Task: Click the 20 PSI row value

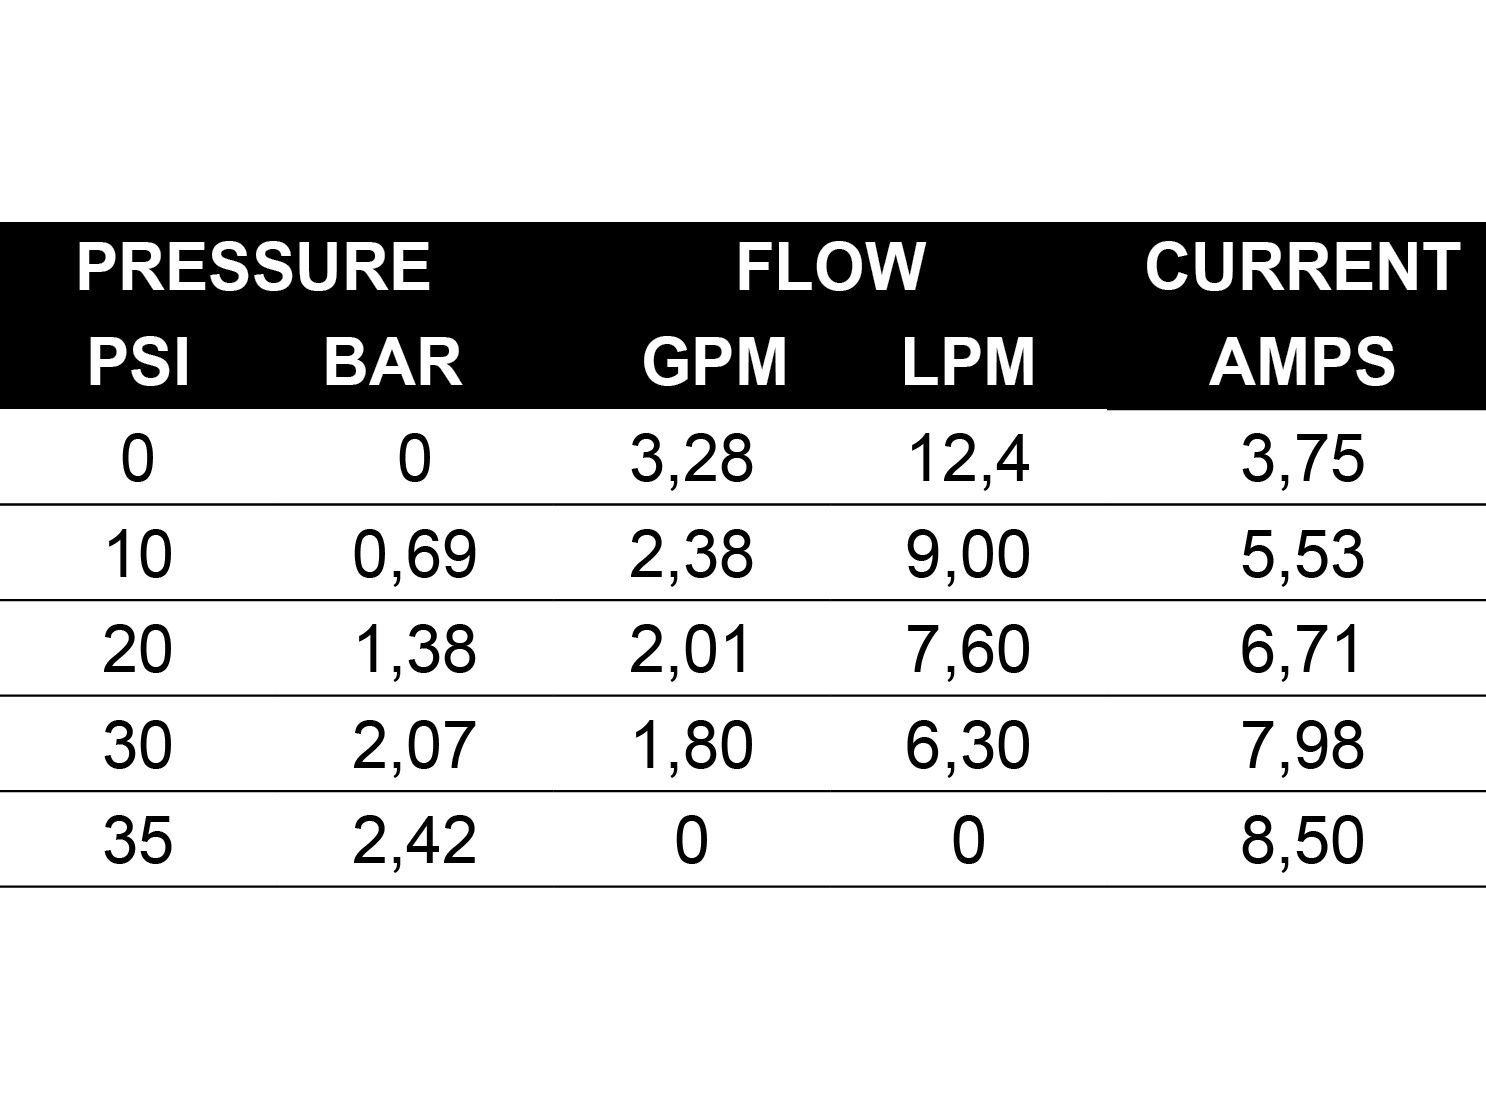Action: tap(138, 649)
